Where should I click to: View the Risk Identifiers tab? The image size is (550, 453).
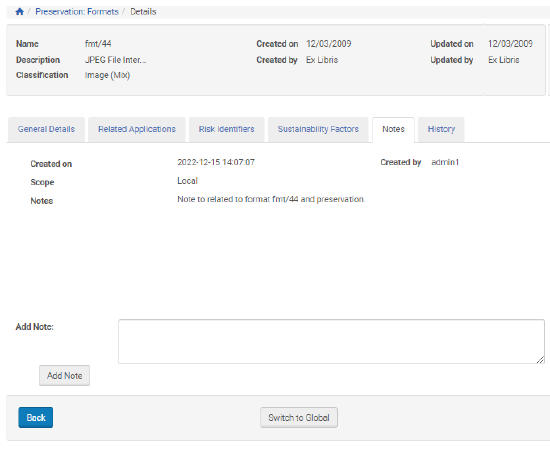(x=227, y=129)
